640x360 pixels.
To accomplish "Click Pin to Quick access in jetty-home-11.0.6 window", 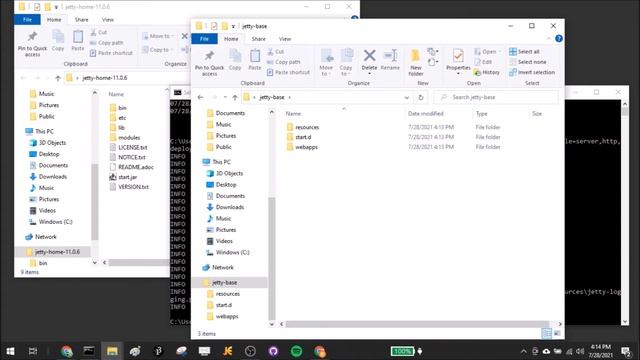I will point(32,44).
